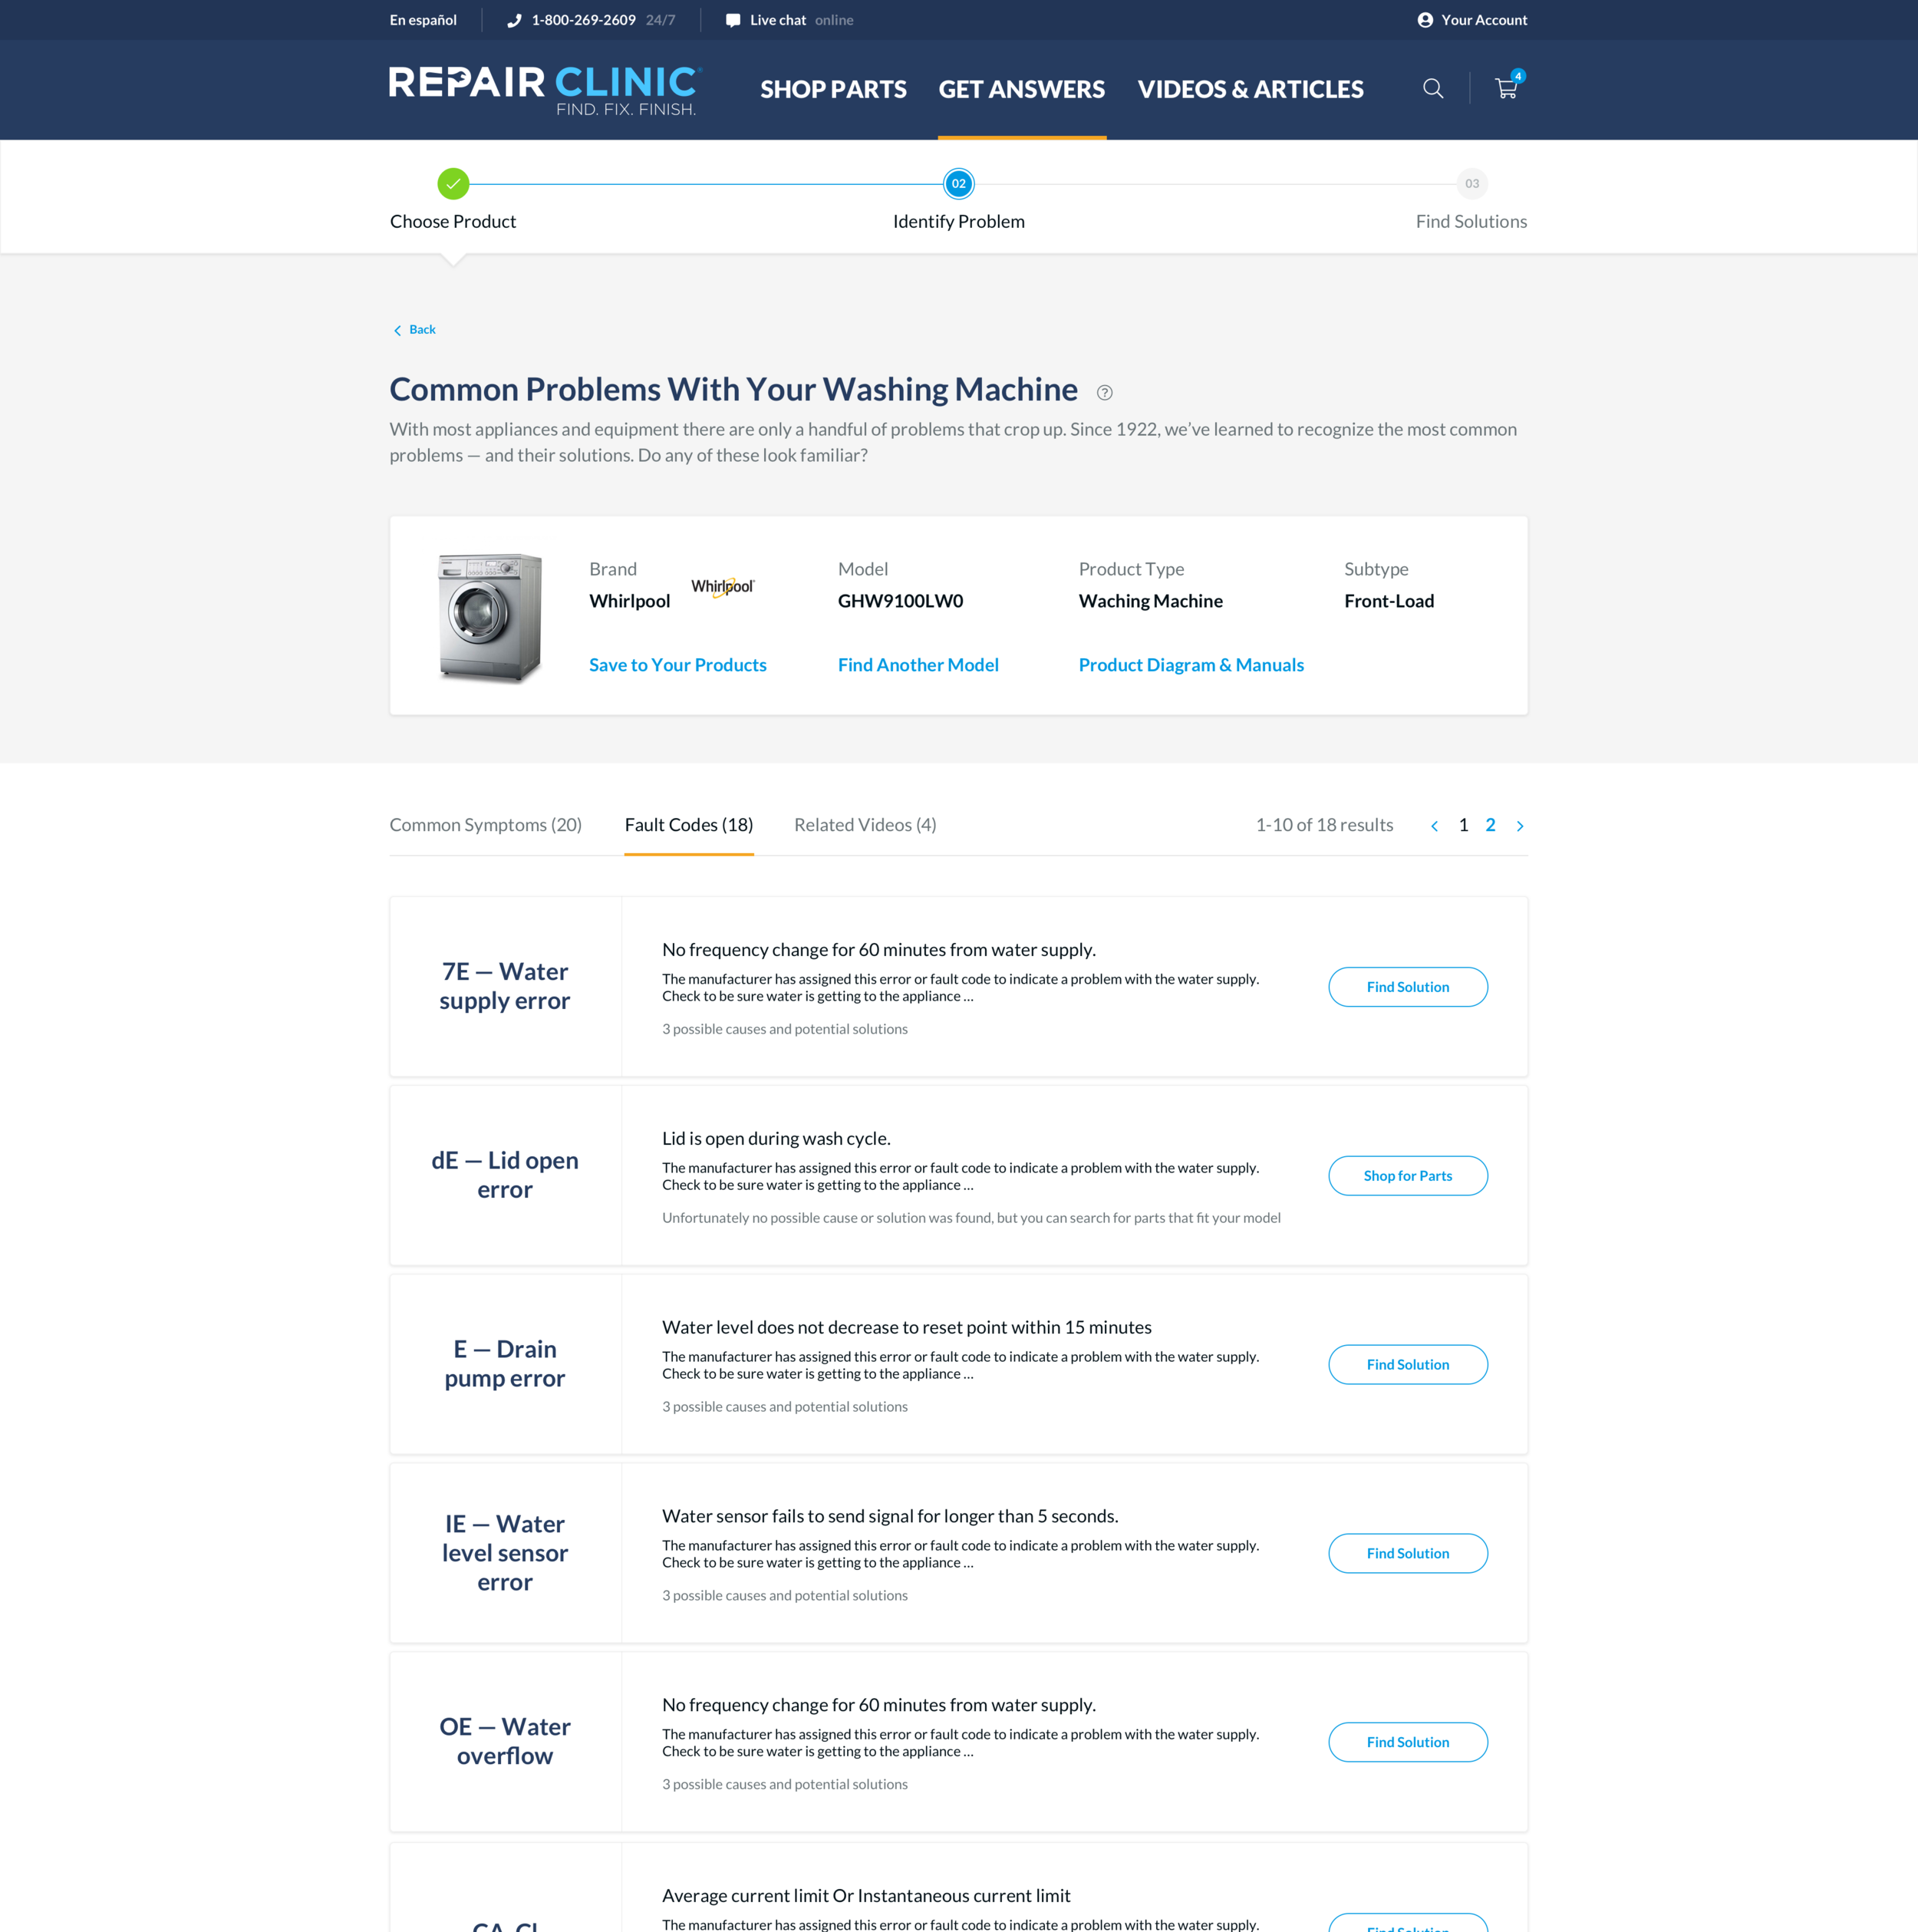
Task: Click the green Choose Product checkmark step
Action: coord(453,184)
